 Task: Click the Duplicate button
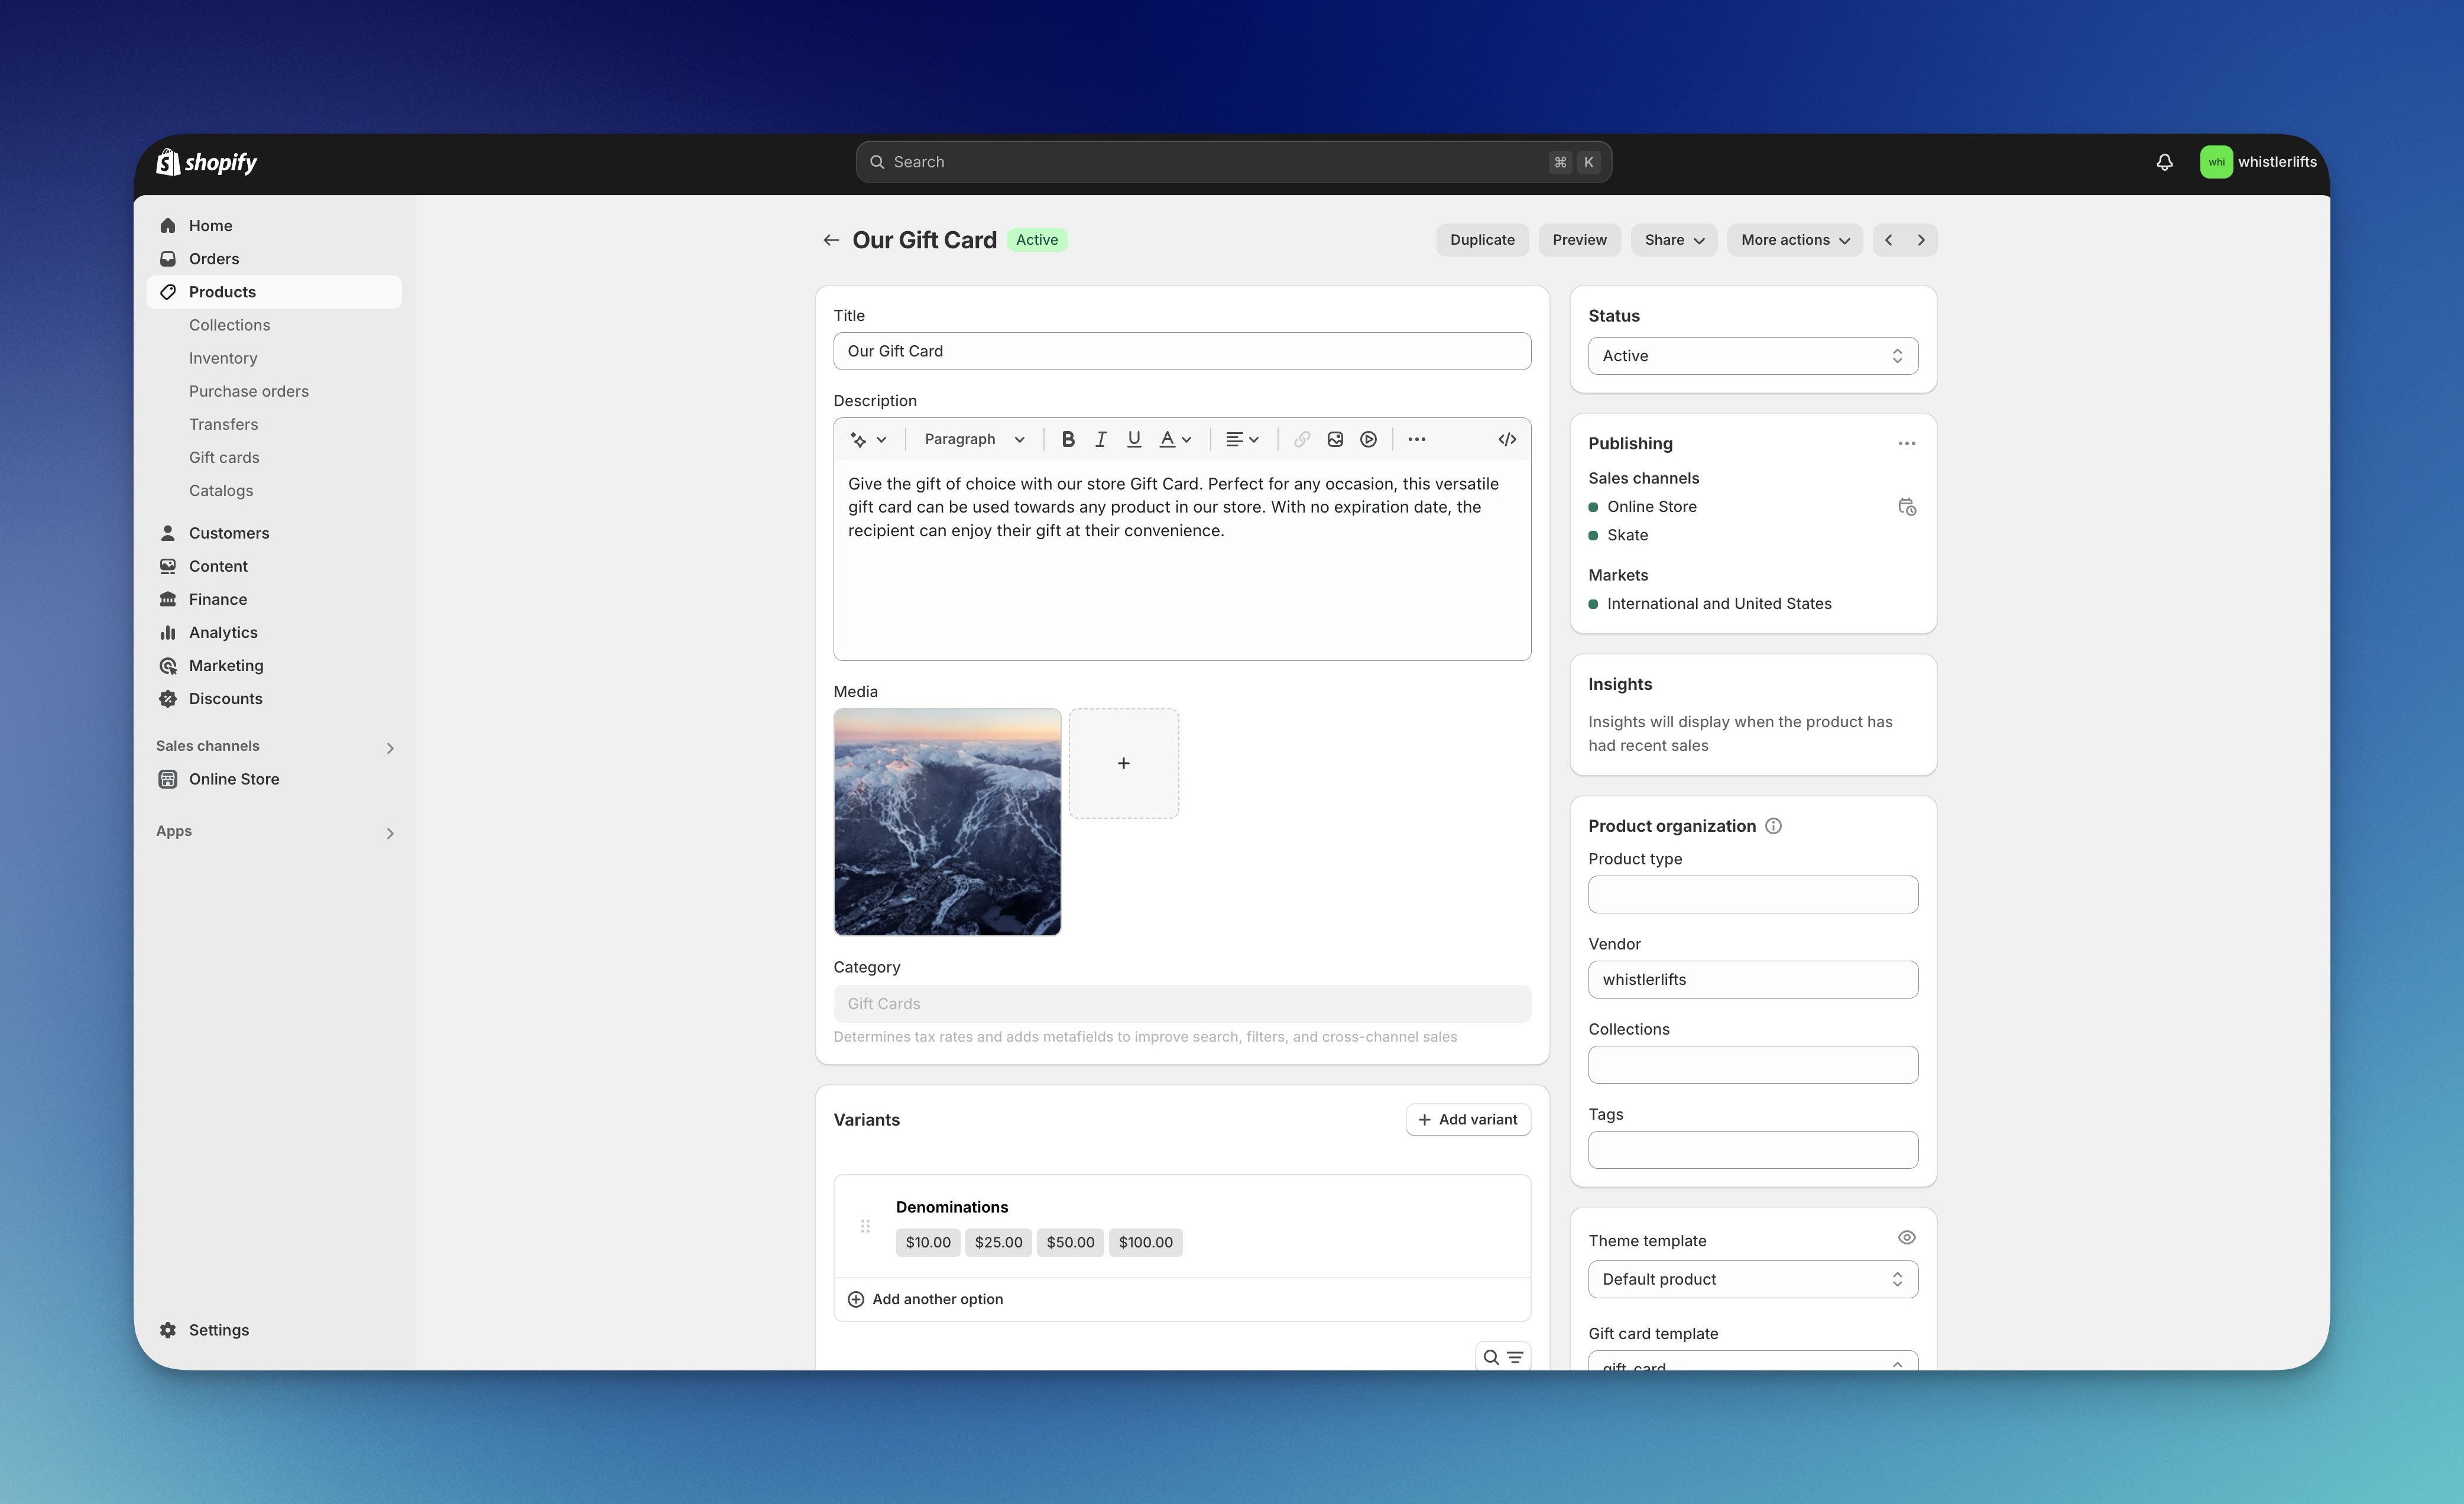pyautogui.click(x=1482, y=240)
